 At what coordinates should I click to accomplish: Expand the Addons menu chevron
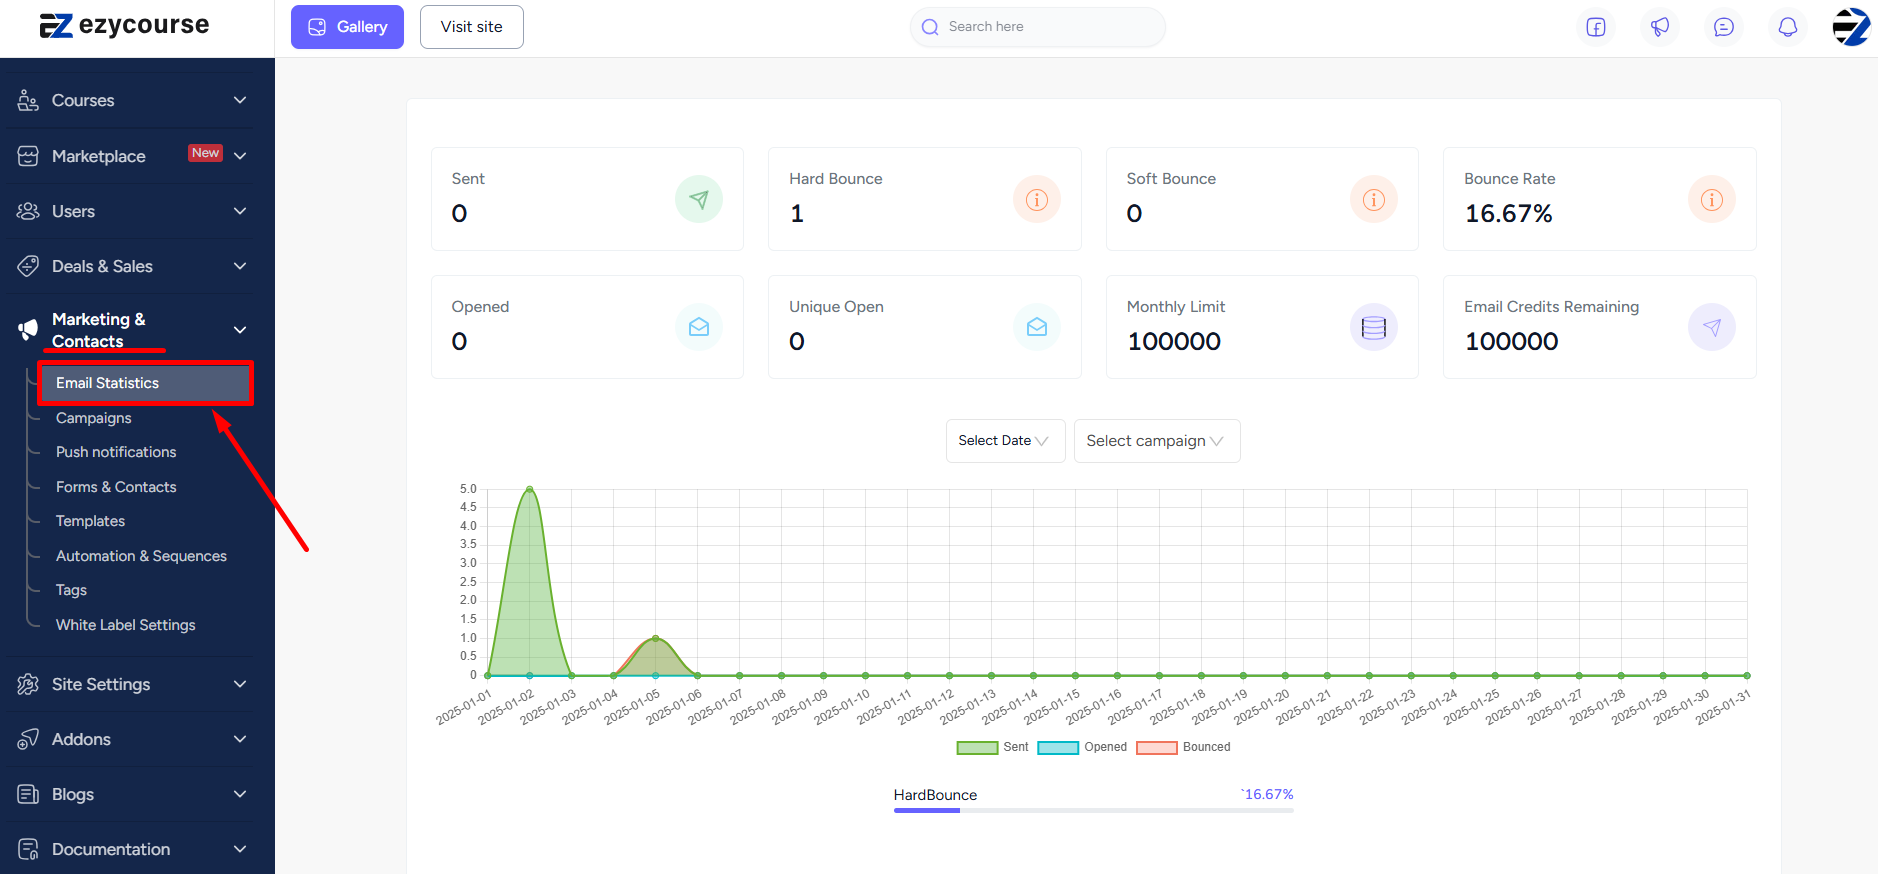pyautogui.click(x=240, y=739)
